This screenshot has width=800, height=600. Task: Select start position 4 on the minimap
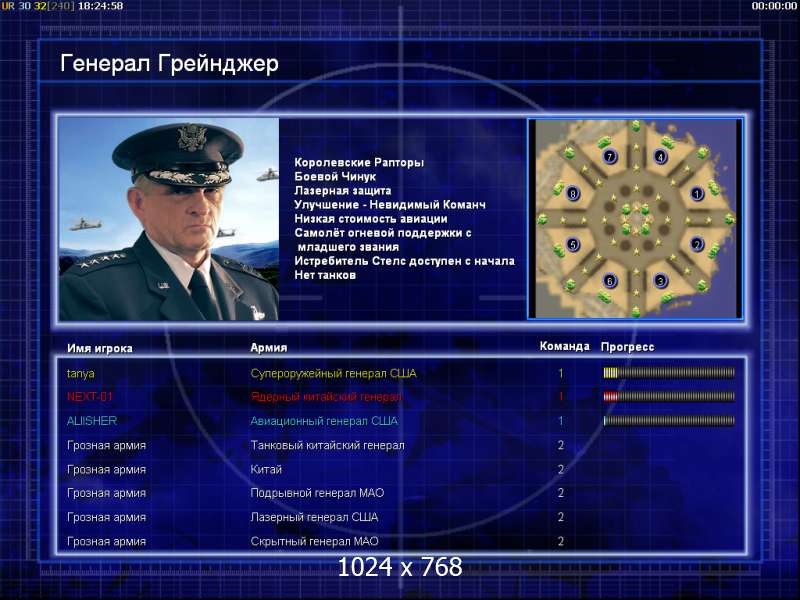661,156
